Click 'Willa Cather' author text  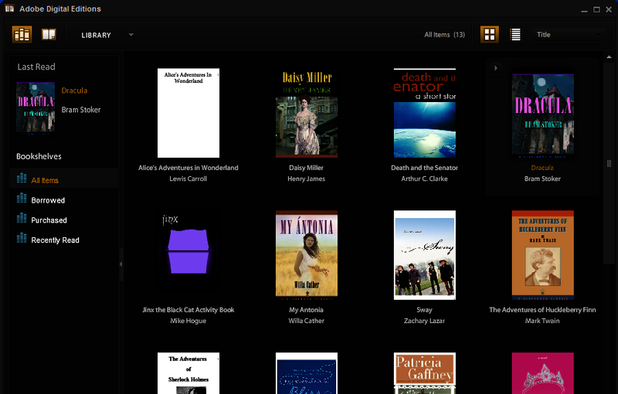pos(306,321)
